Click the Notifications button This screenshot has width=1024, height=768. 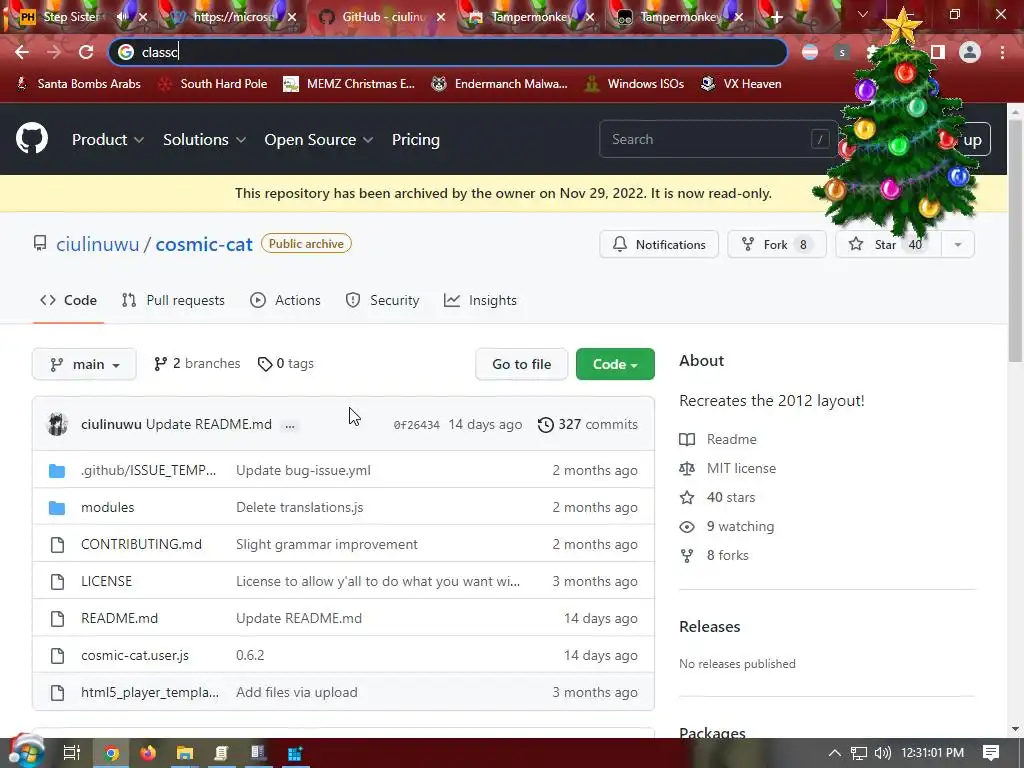tap(659, 245)
